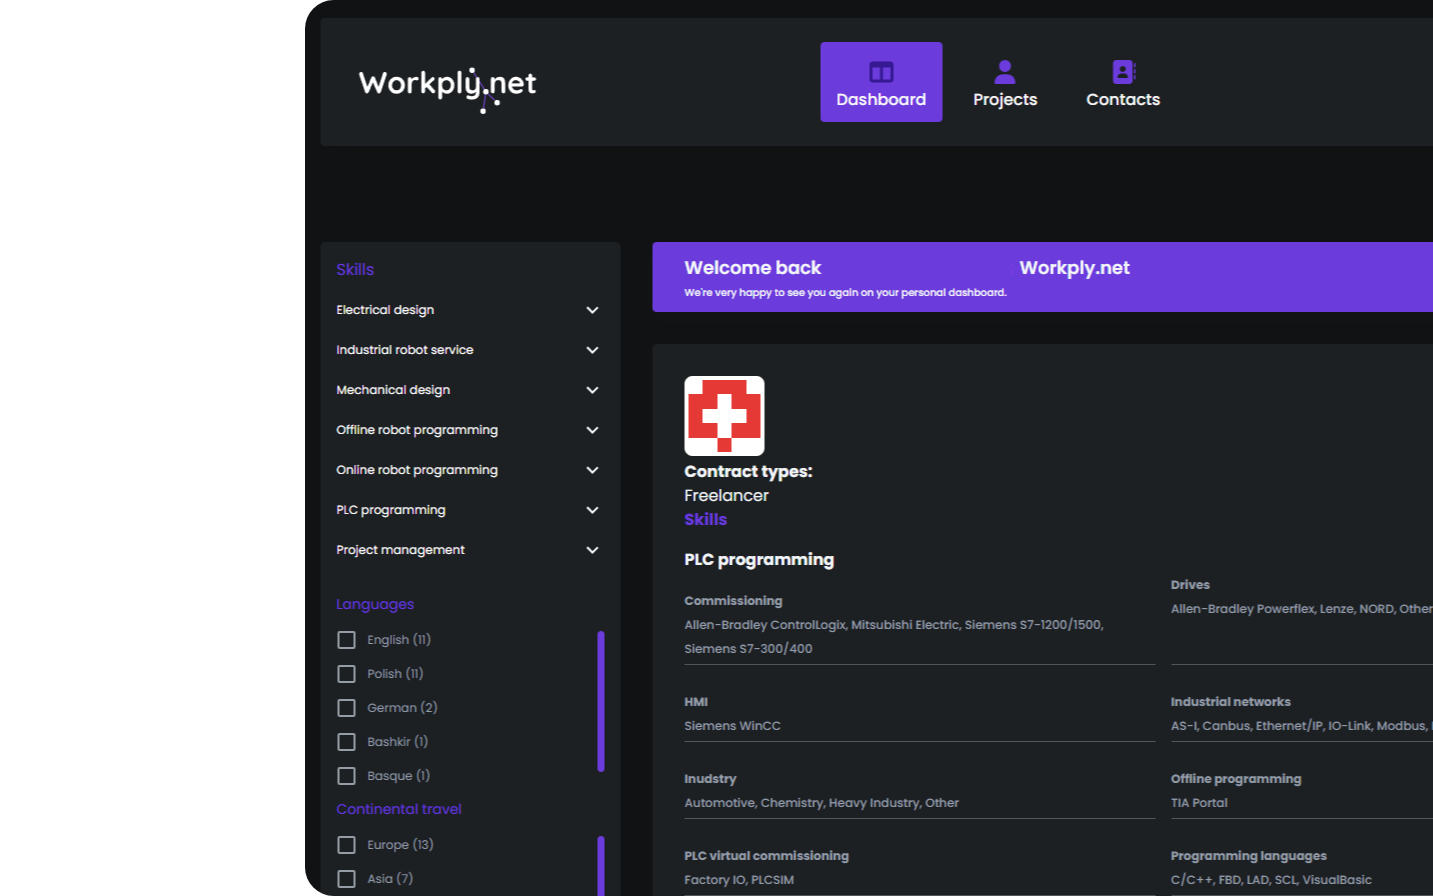Click the Project management skill label
This screenshot has height=896, width=1433.
(400, 550)
